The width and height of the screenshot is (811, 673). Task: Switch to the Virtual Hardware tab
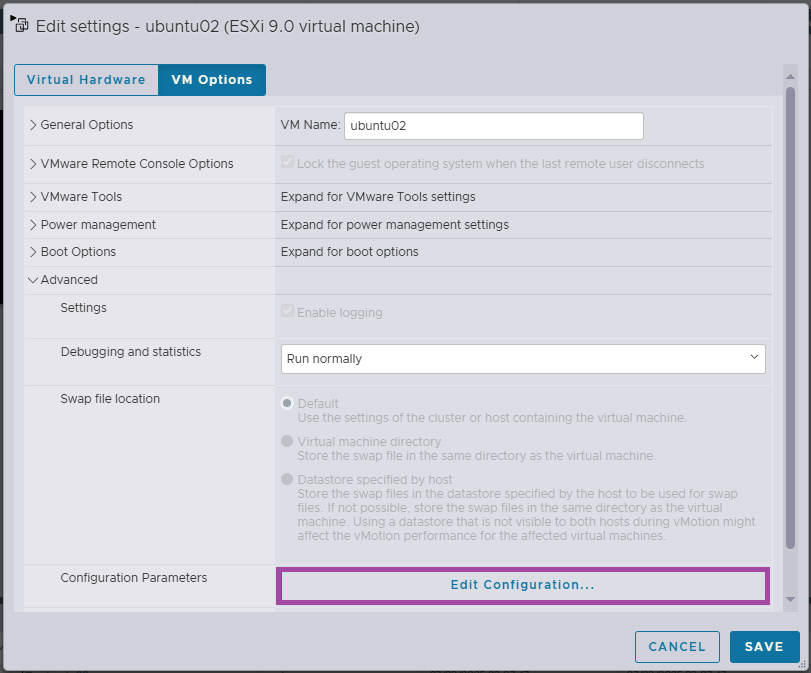[x=86, y=80]
